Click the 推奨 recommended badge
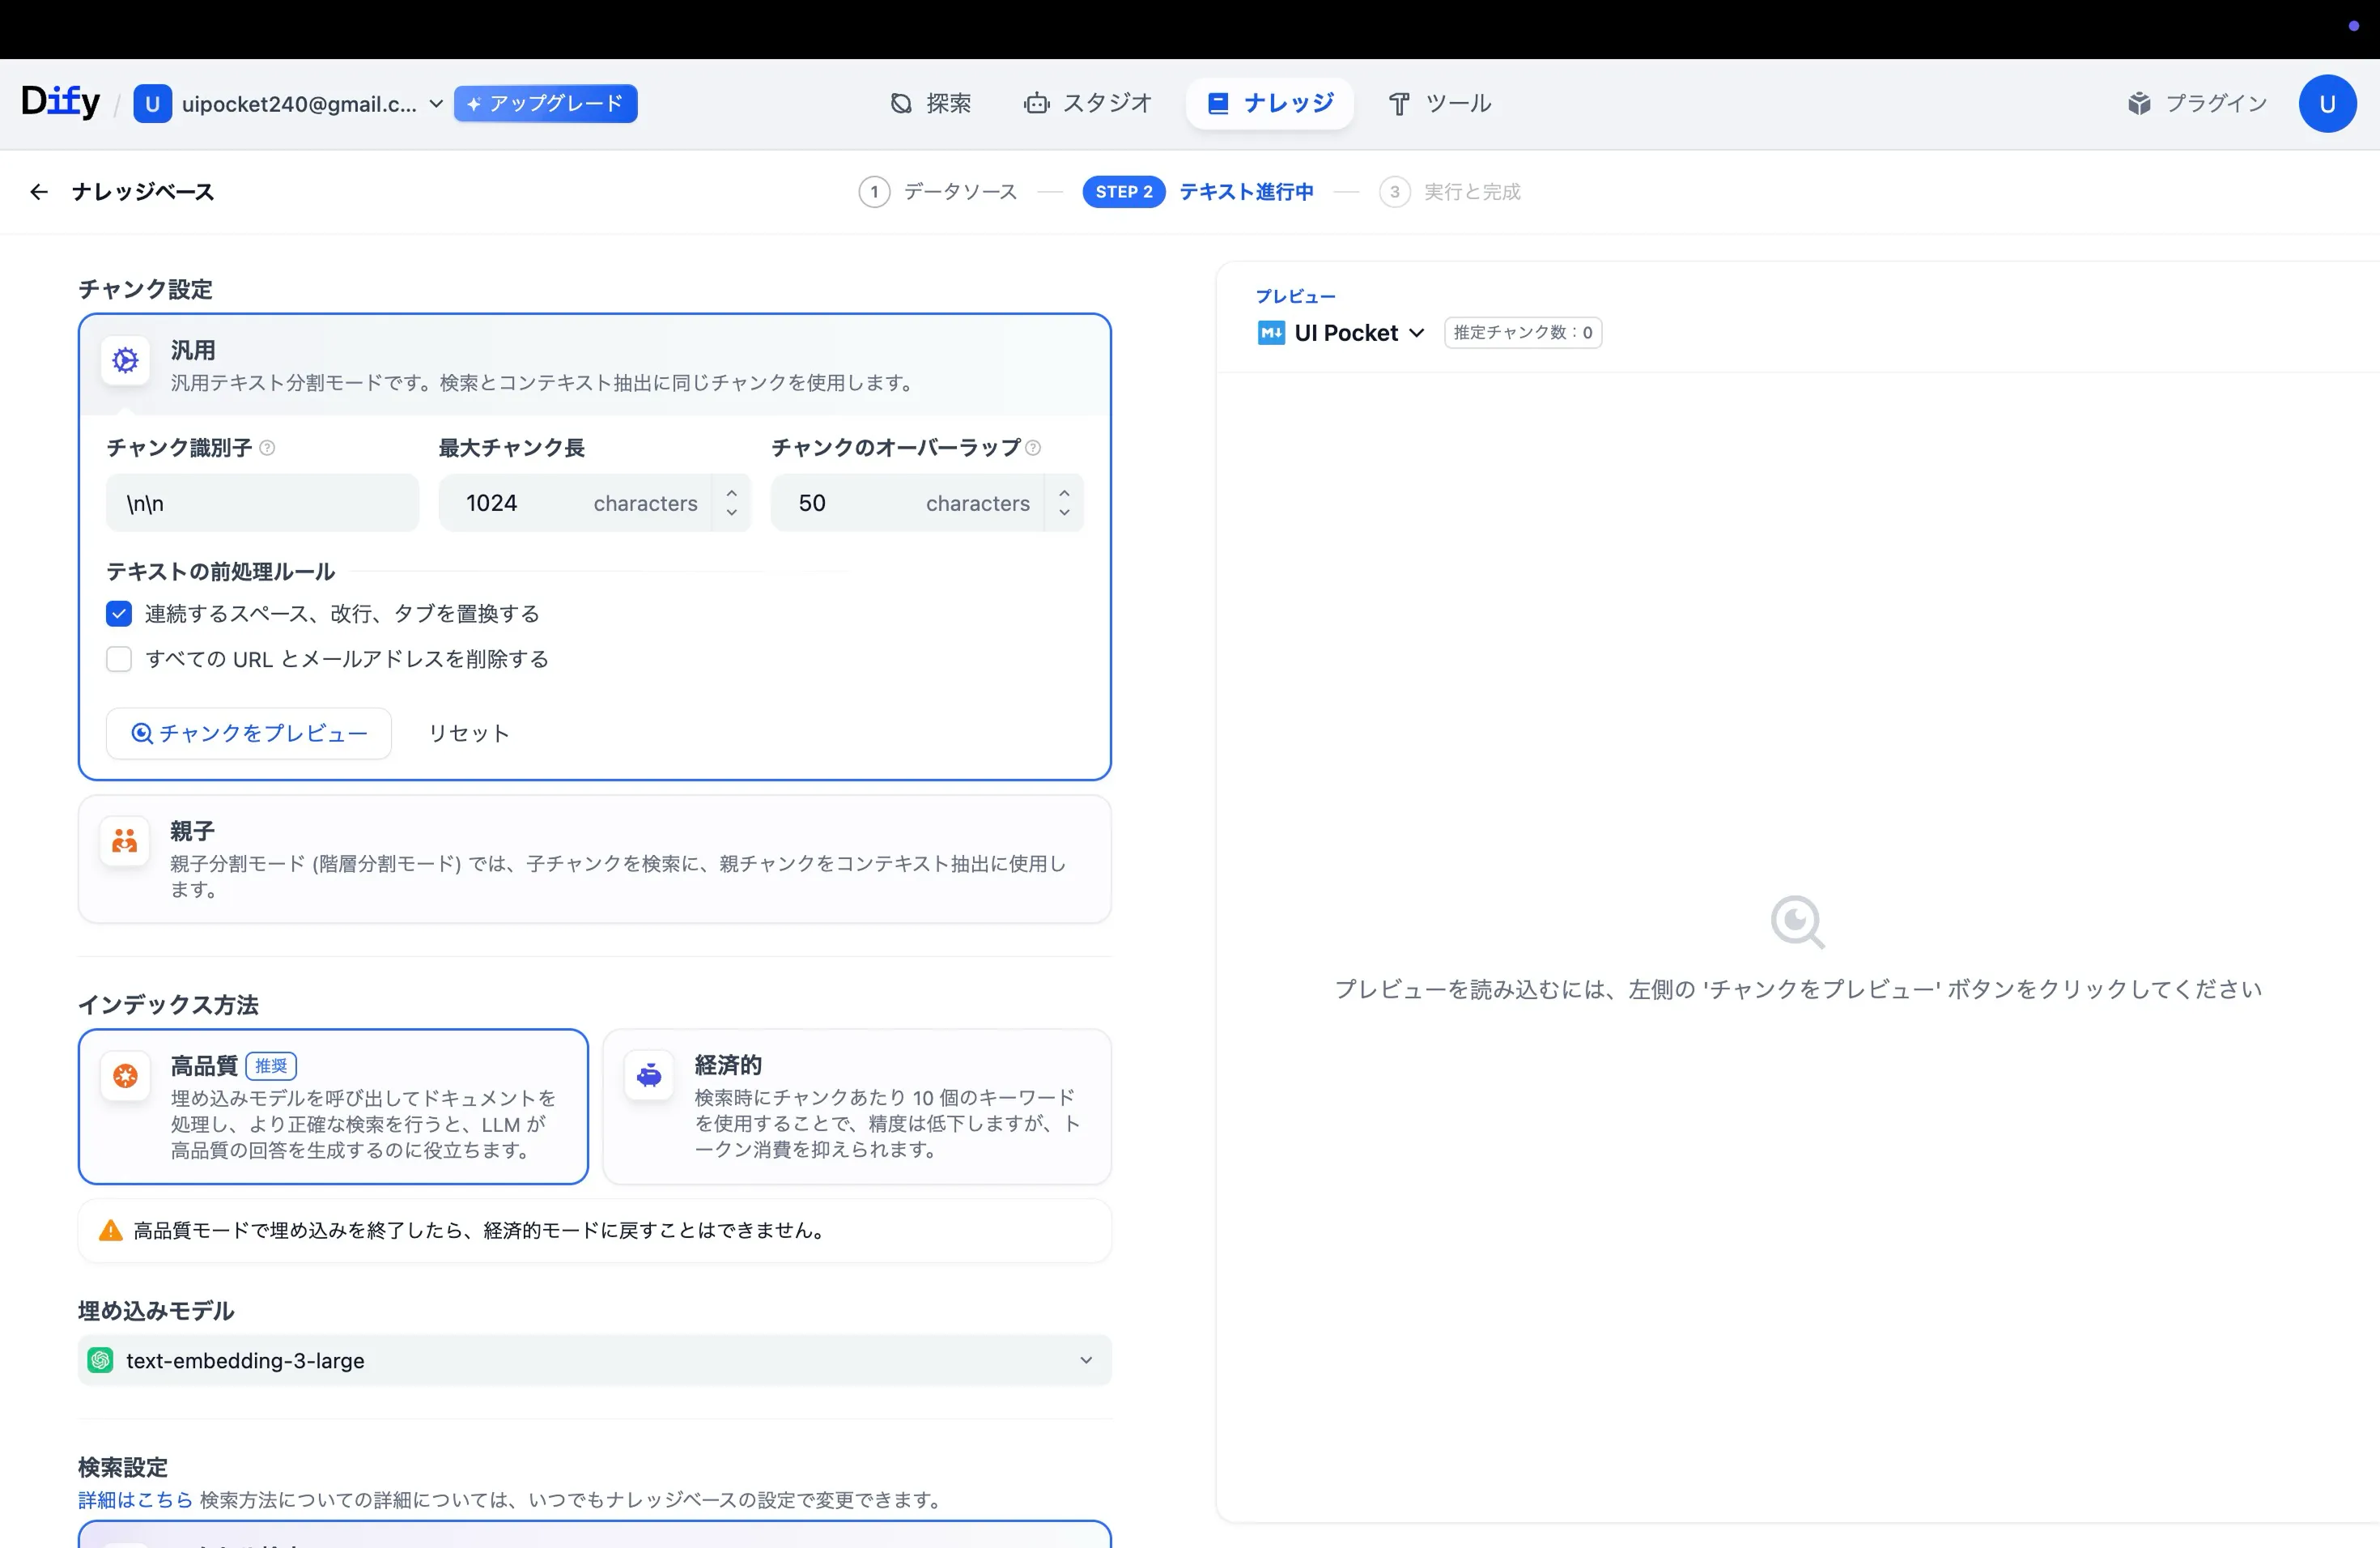 [x=271, y=1066]
